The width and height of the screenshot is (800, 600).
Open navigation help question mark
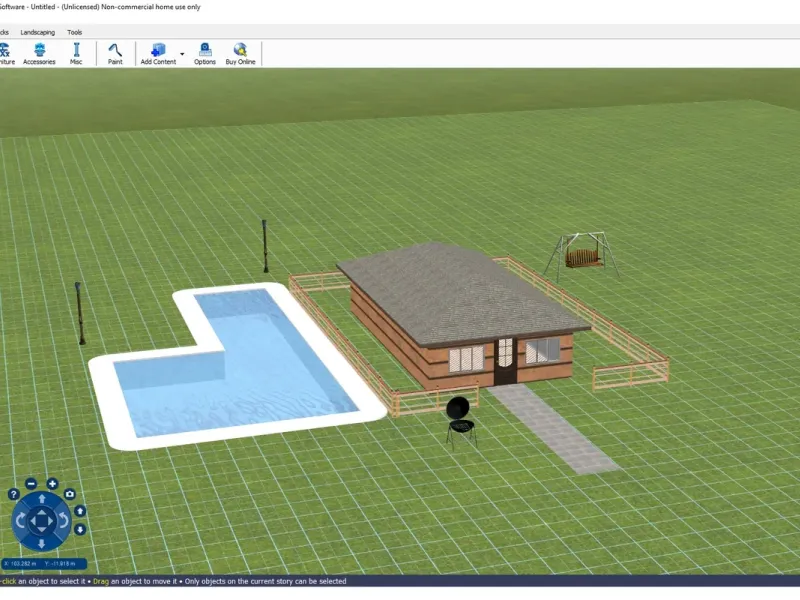[x=14, y=494]
